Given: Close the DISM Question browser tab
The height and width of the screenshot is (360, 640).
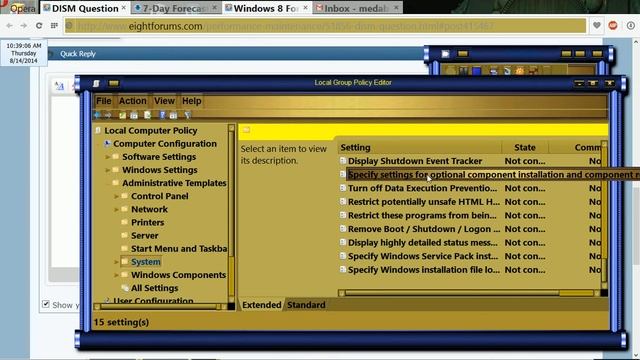Looking at the screenshot, I should 124,8.
